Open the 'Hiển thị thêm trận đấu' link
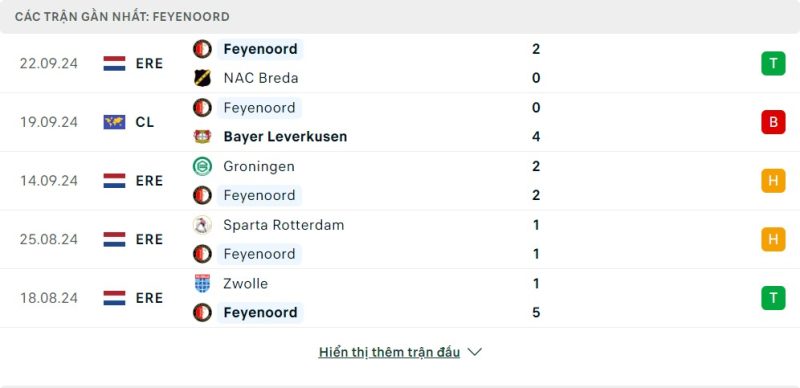Image resolution: width=800 pixels, height=388 pixels. (389, 352)
